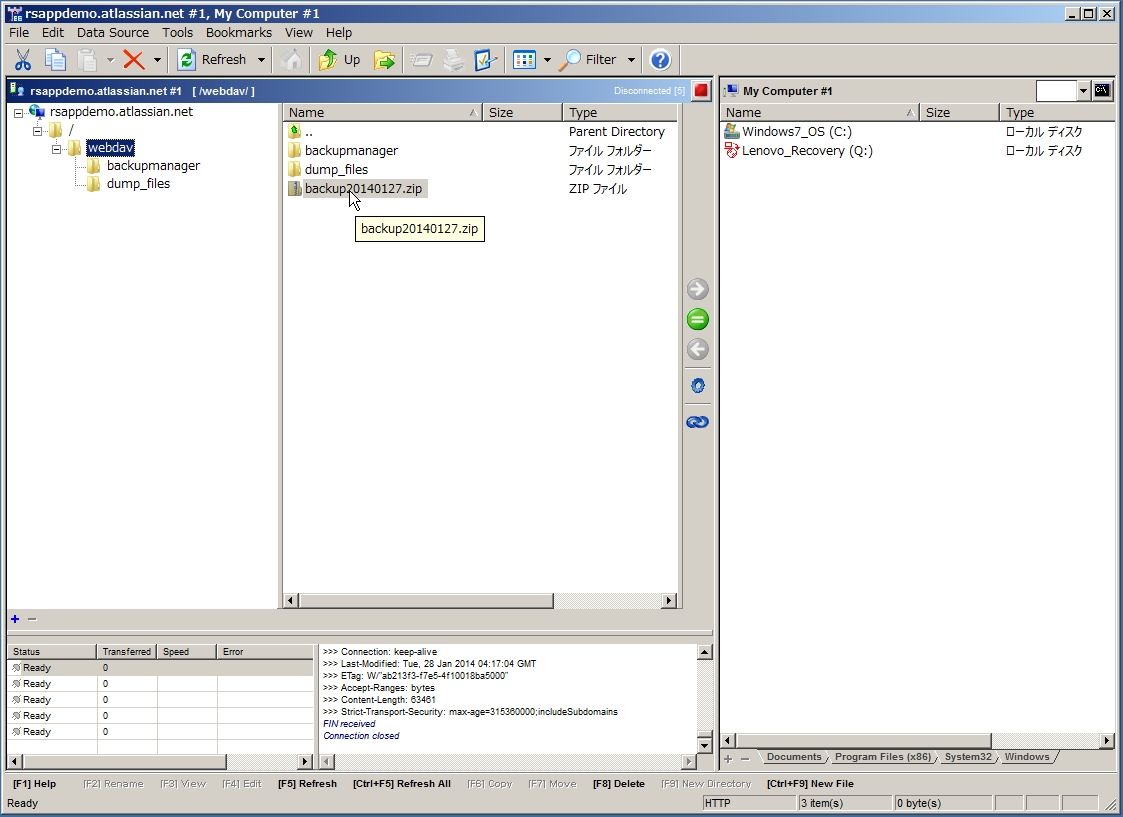
Task: Open the Tools menu
Action: click(177, 33)
